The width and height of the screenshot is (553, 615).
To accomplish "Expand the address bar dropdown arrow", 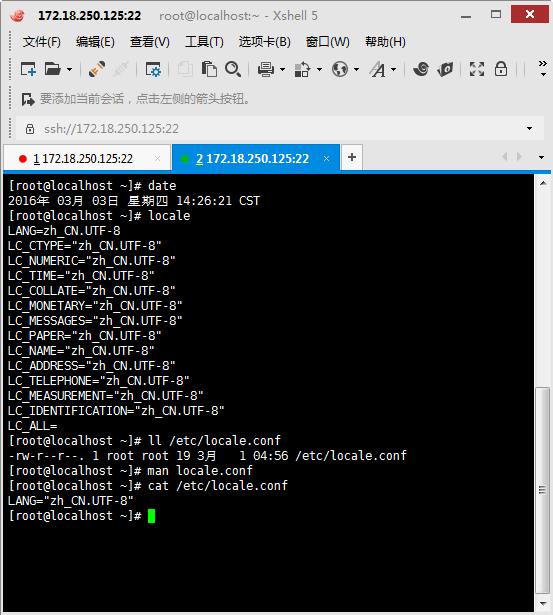I will (529, 128).
